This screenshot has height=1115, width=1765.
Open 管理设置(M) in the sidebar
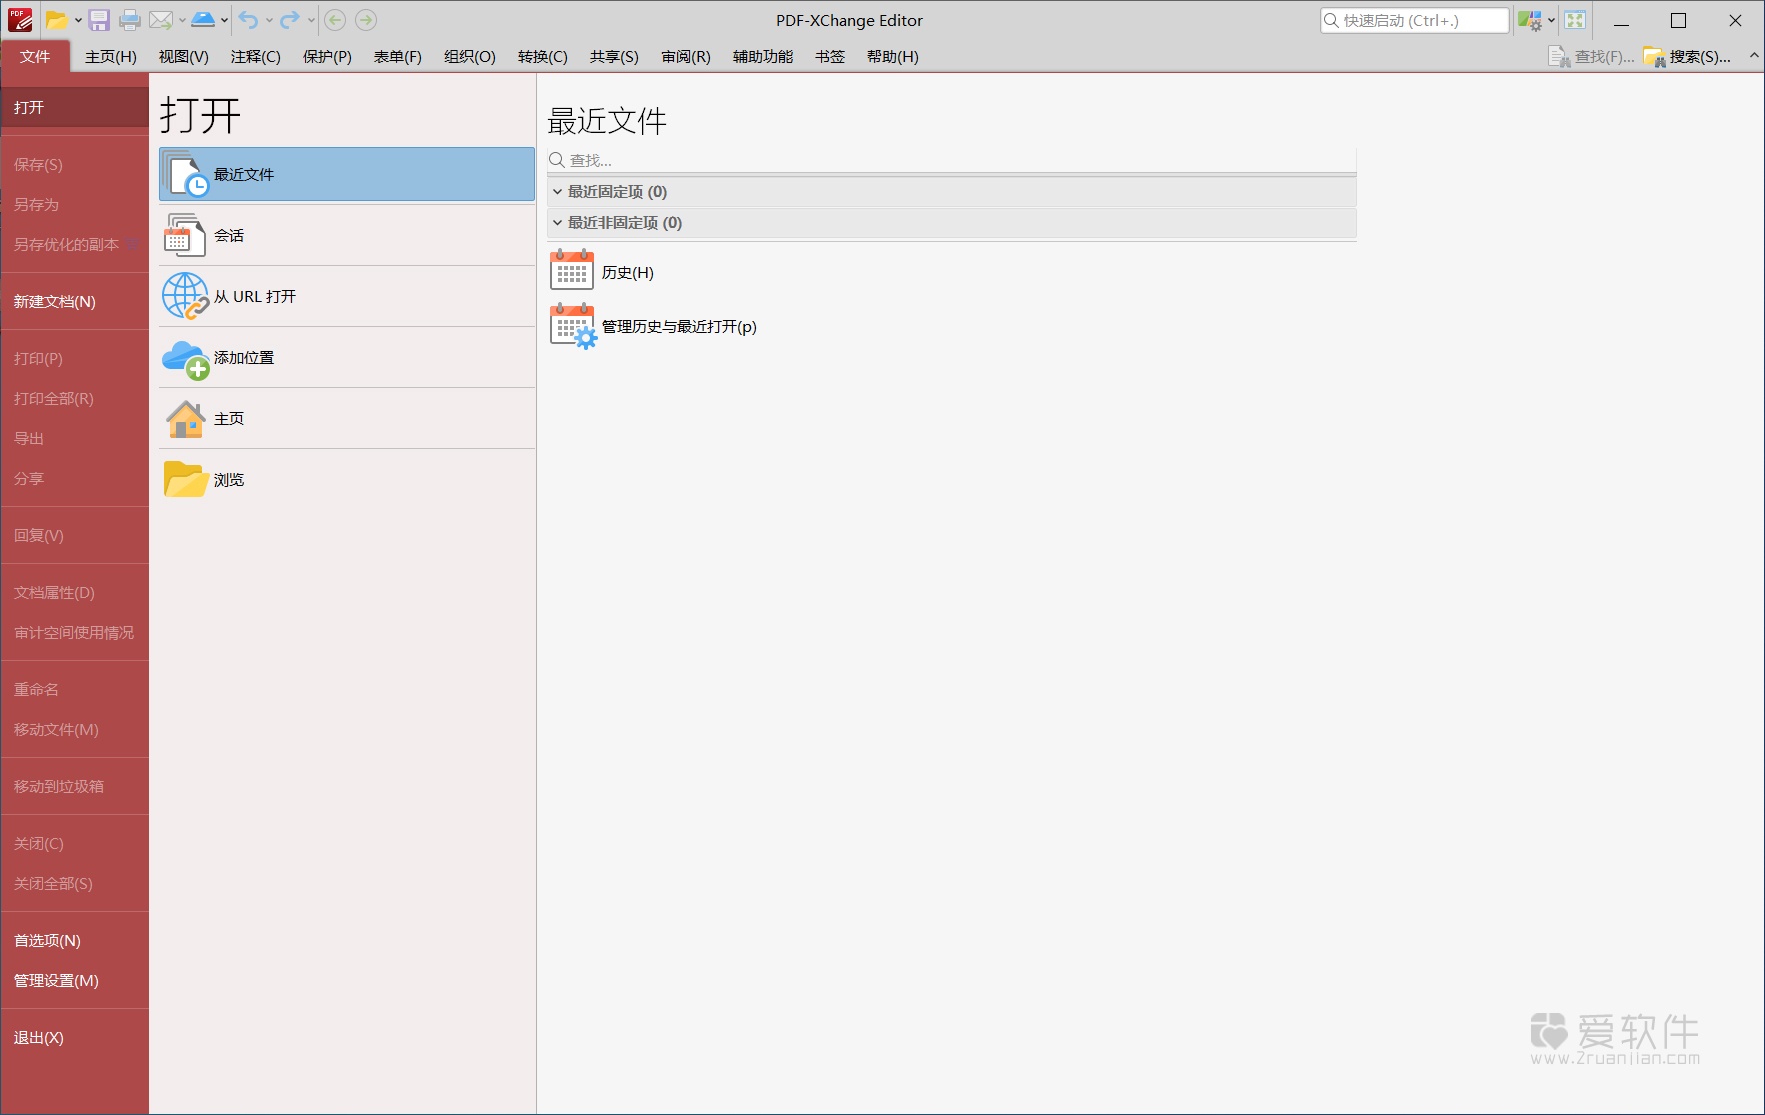[75, 981]
